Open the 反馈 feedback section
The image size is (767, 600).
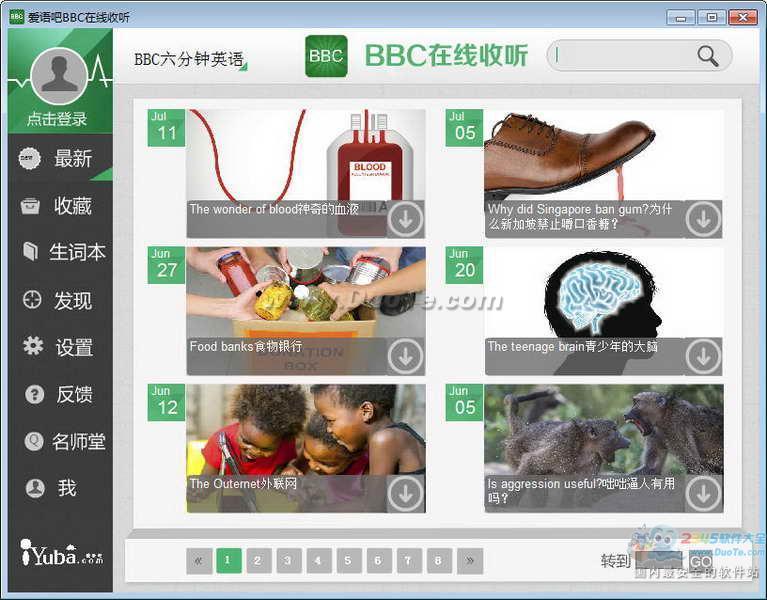tap(60, 394)
